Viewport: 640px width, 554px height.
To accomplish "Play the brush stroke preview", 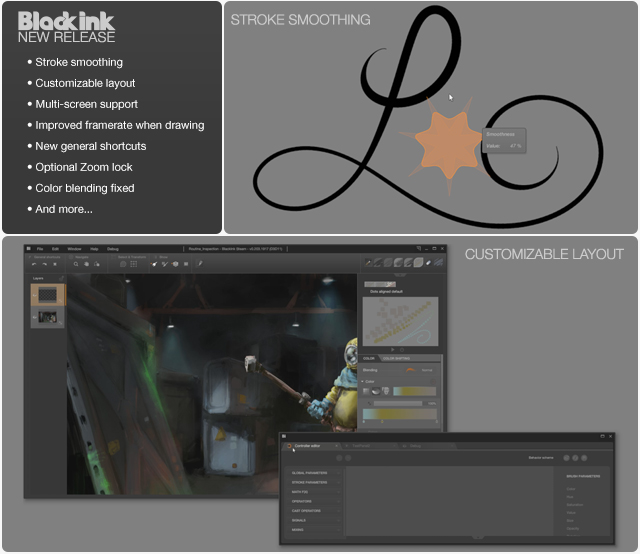I will 393,350.
